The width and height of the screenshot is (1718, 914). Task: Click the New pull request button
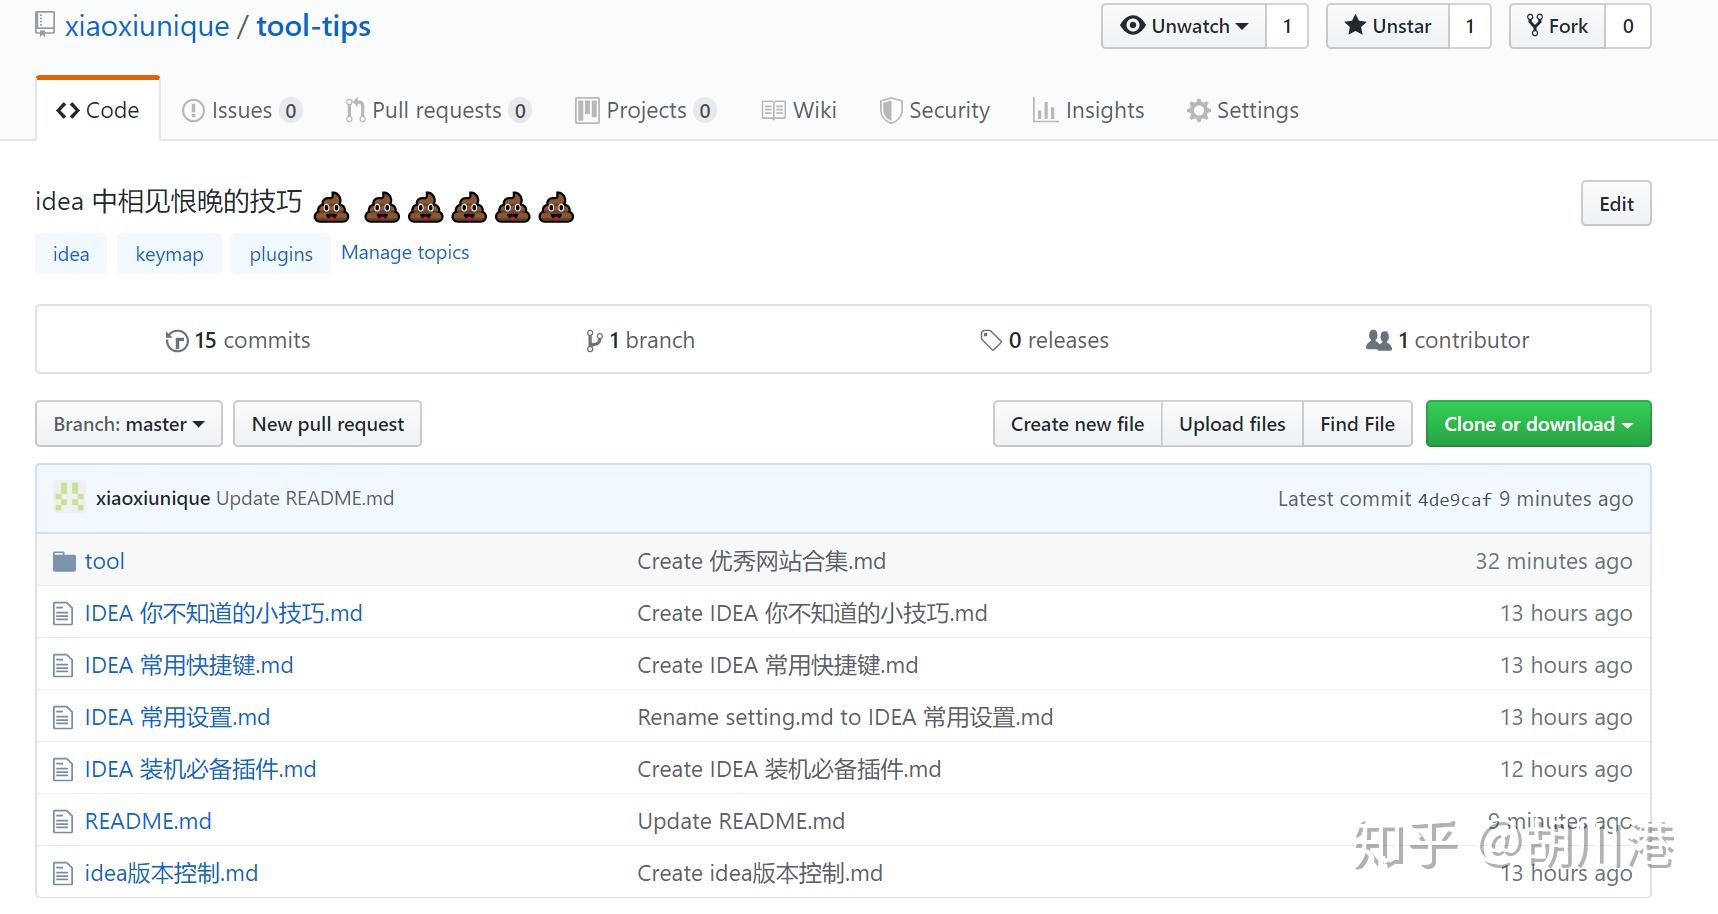click(328, 424)
